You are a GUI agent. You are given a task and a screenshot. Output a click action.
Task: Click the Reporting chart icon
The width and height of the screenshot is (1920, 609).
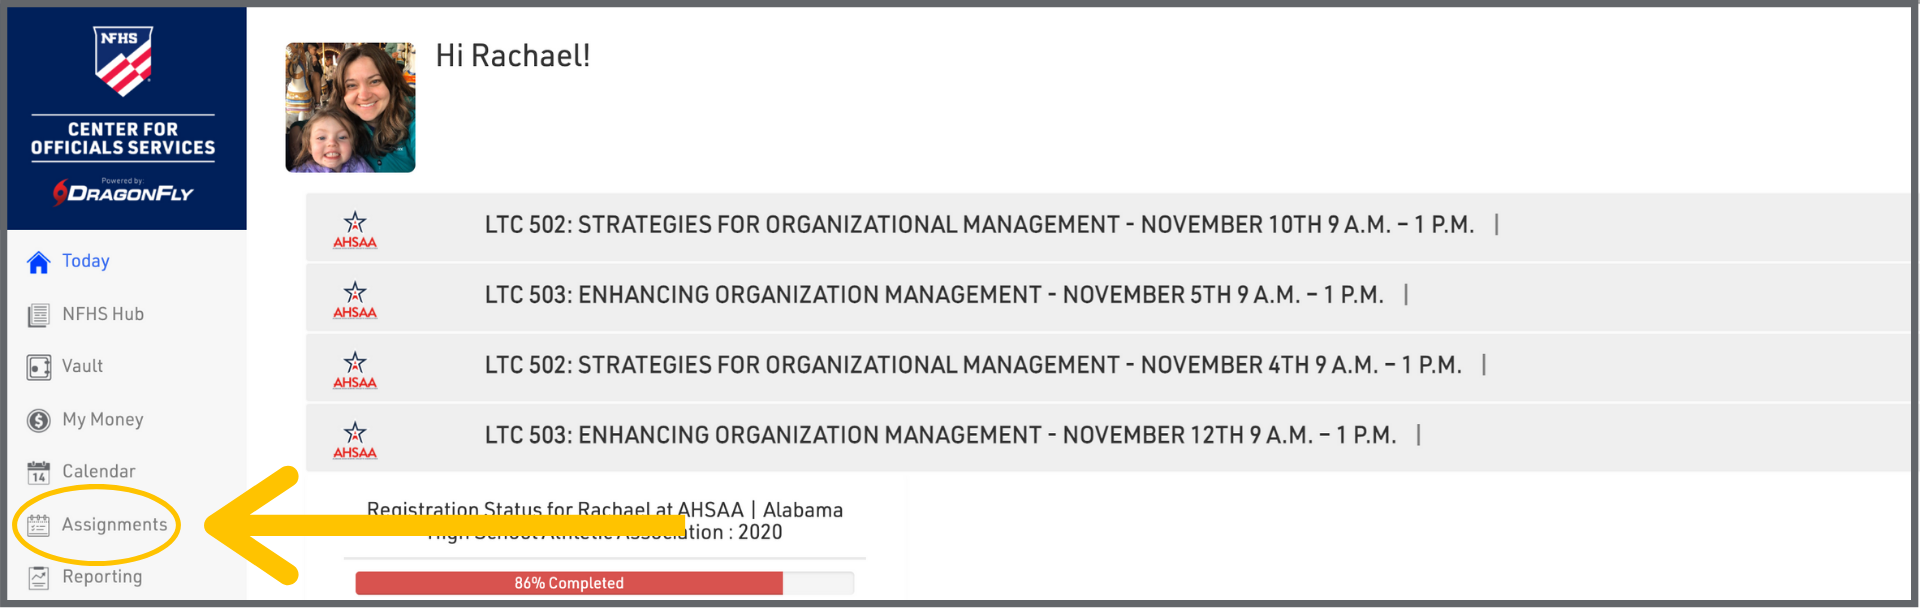pos(39,577)
